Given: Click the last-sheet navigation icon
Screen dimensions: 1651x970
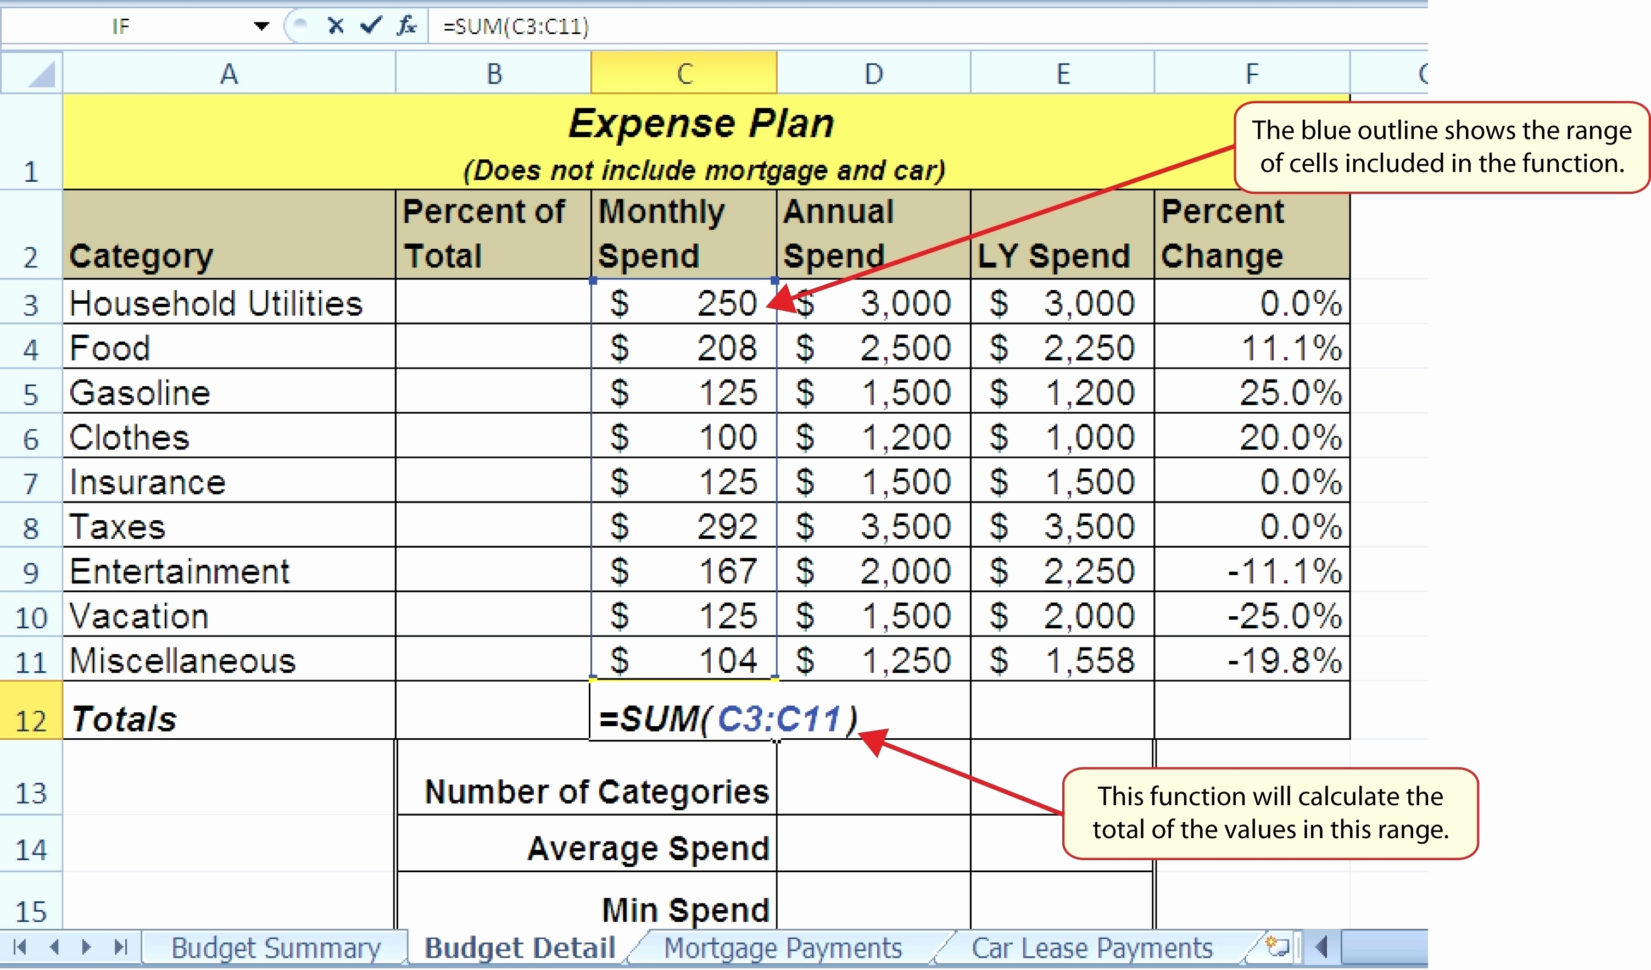Looking at the screenshot, I should 120,948.
